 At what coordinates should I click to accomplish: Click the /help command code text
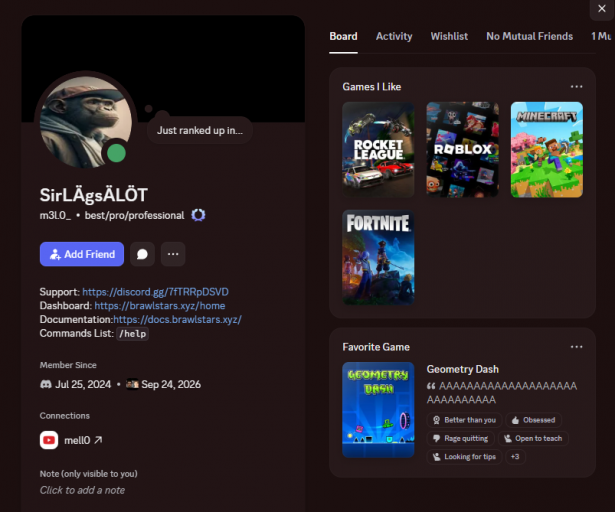(133, 334)
